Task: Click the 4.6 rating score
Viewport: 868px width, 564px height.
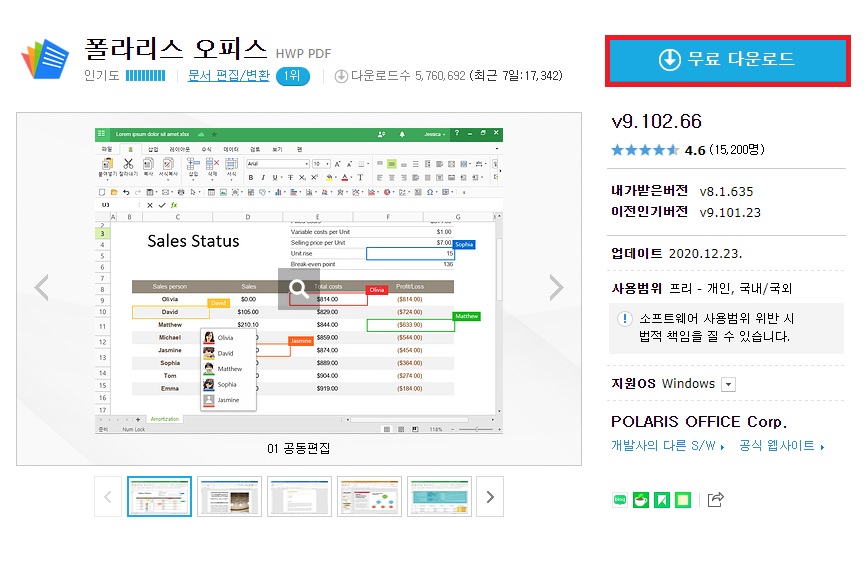Action: (x=695, y=151)
